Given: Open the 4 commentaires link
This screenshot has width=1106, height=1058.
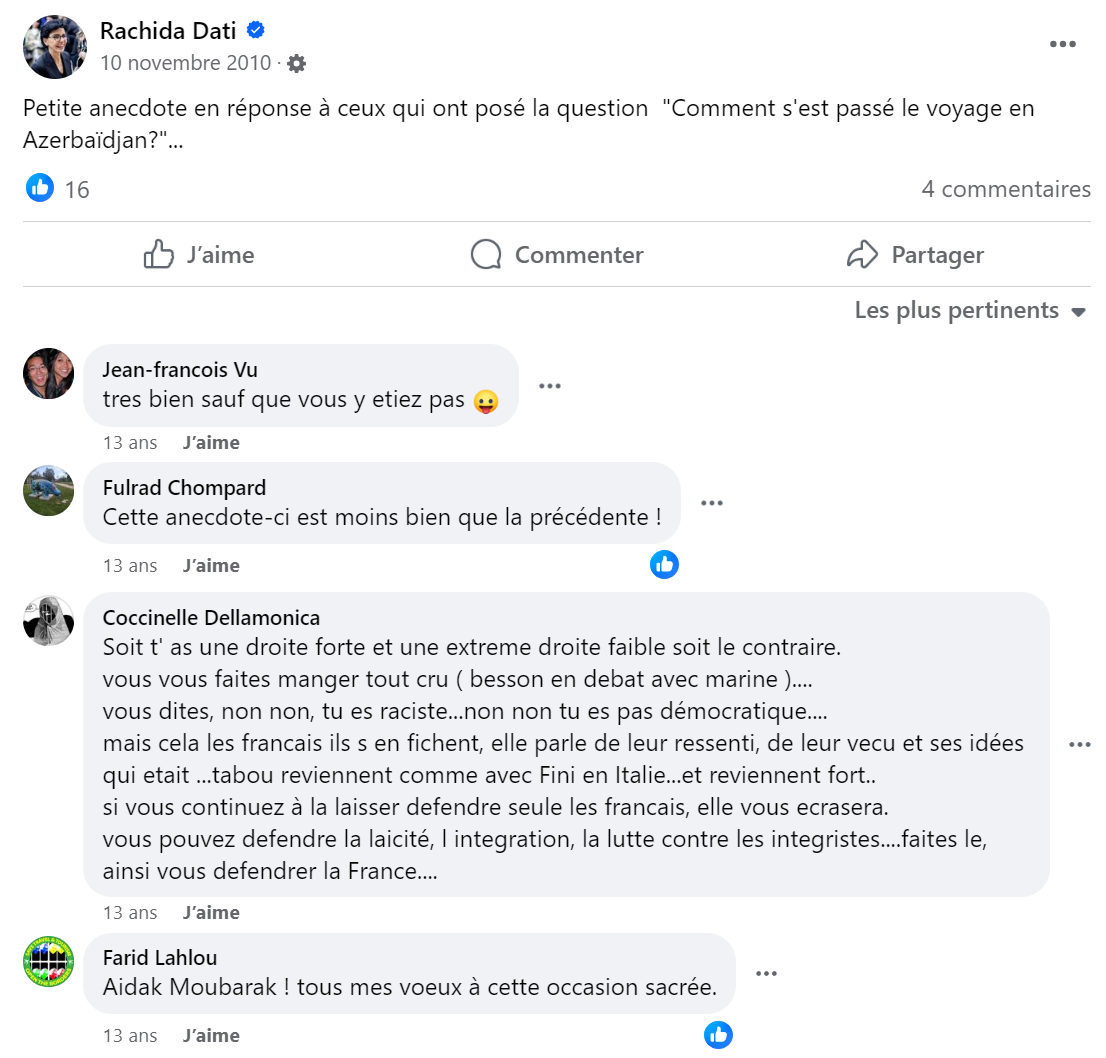Looking at the screenshot, I should coord(1005,189).
